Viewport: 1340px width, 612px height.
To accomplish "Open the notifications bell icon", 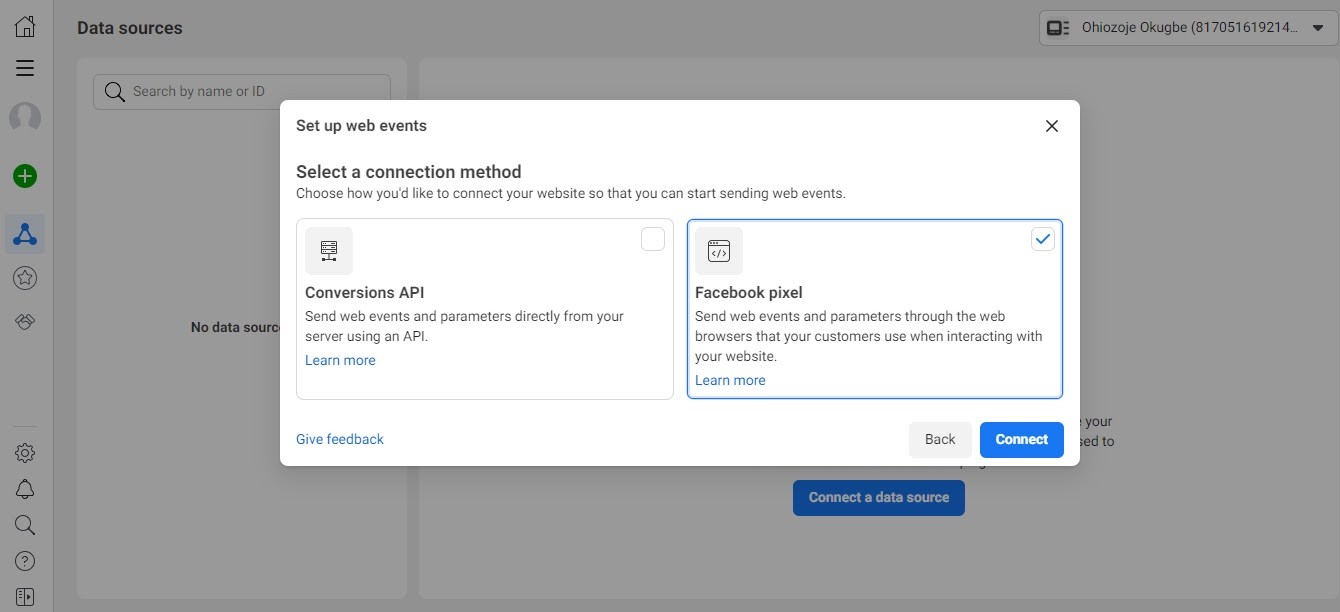I will tap(24, 488).
